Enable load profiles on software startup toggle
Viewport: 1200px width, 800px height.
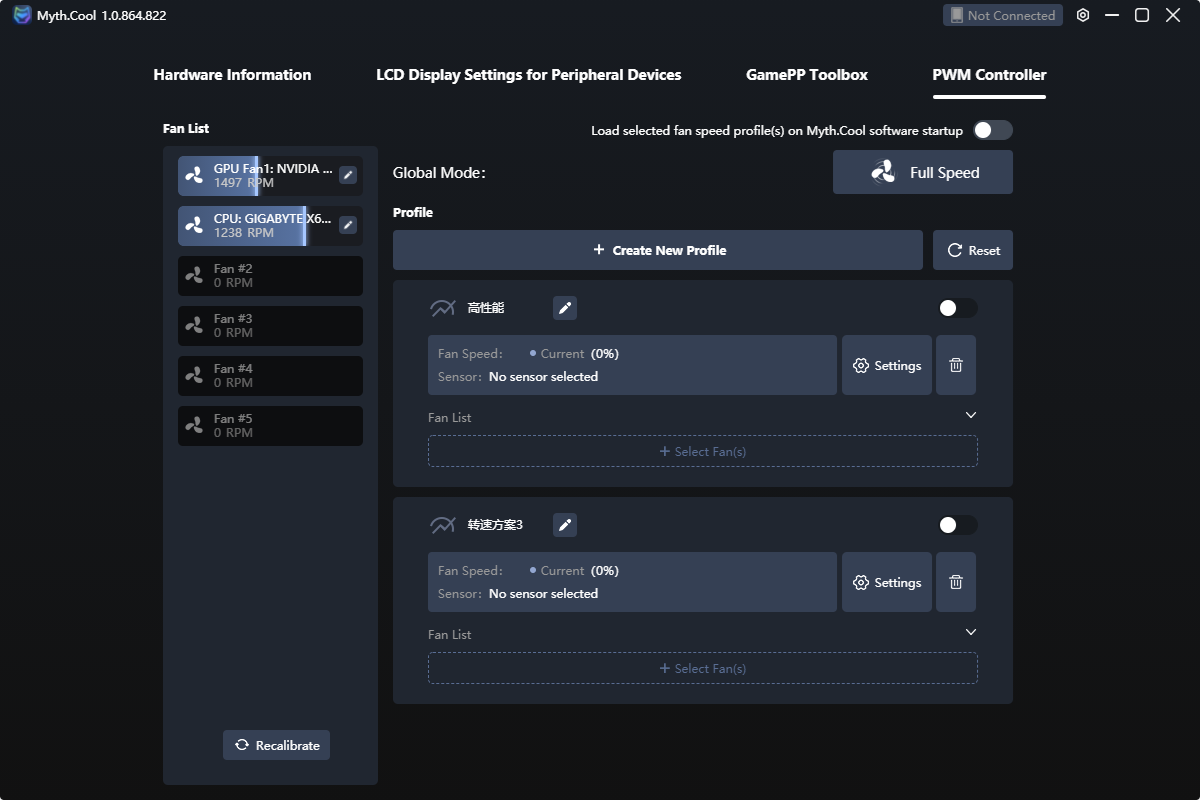click(x=993, y=130)
